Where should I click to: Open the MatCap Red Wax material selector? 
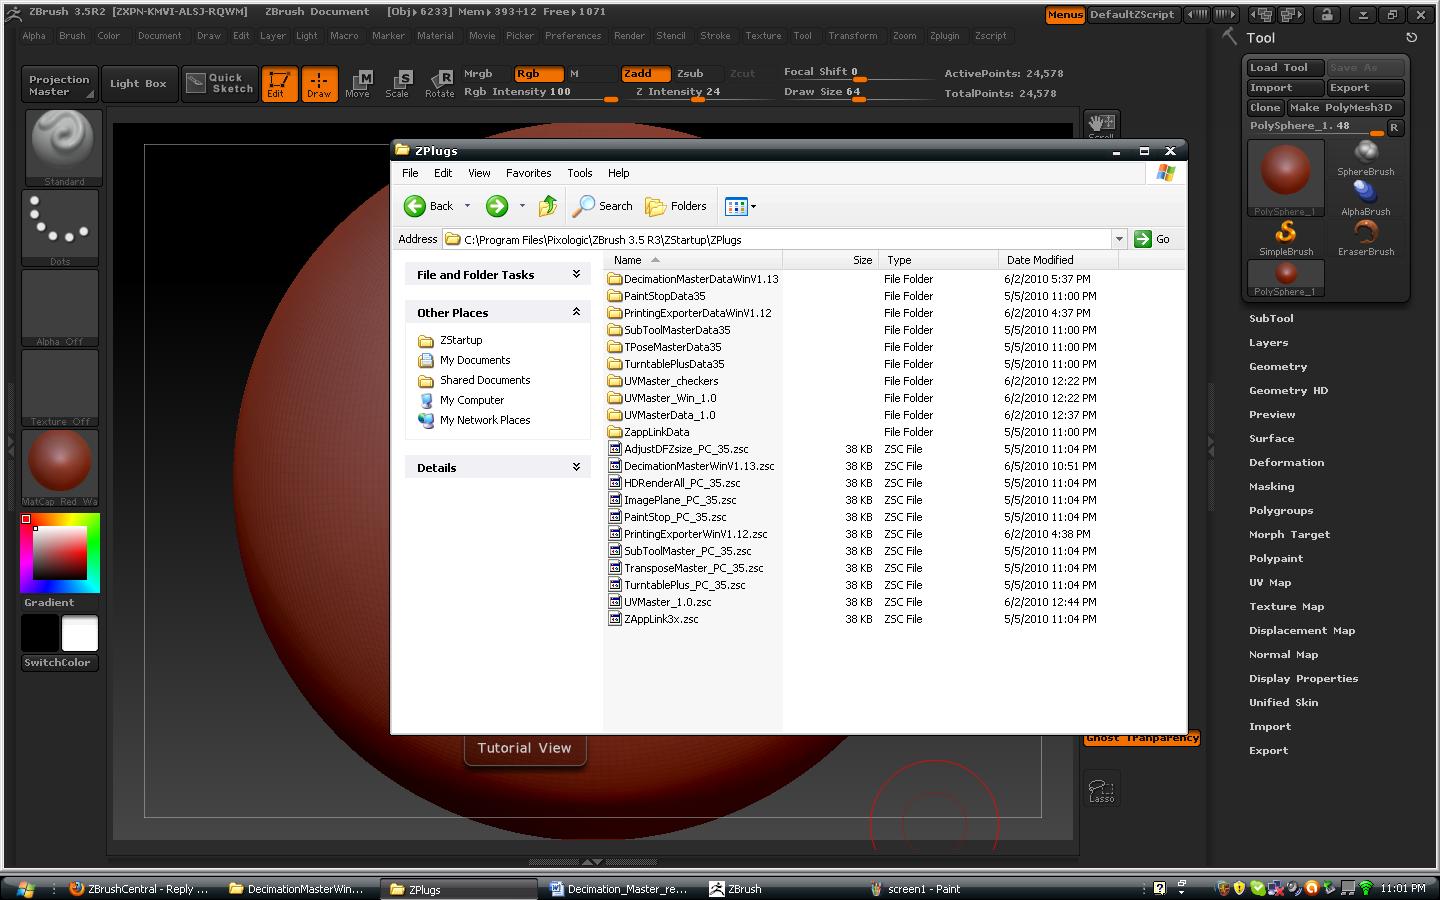click(60, 467)
